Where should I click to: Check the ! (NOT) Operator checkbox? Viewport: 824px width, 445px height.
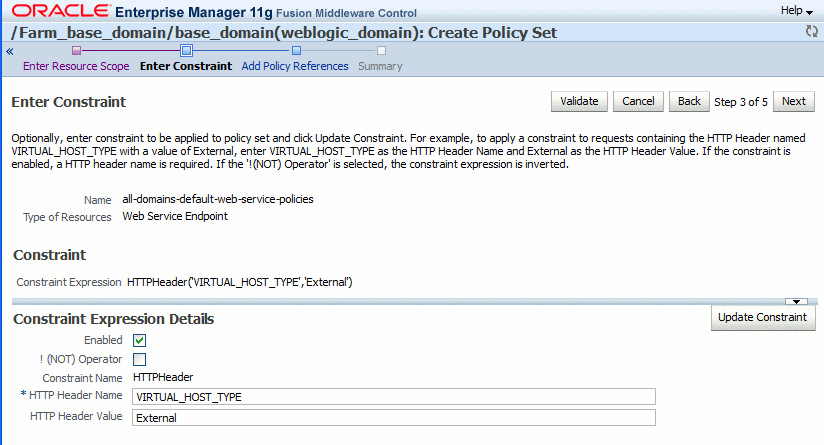[139, 359]
